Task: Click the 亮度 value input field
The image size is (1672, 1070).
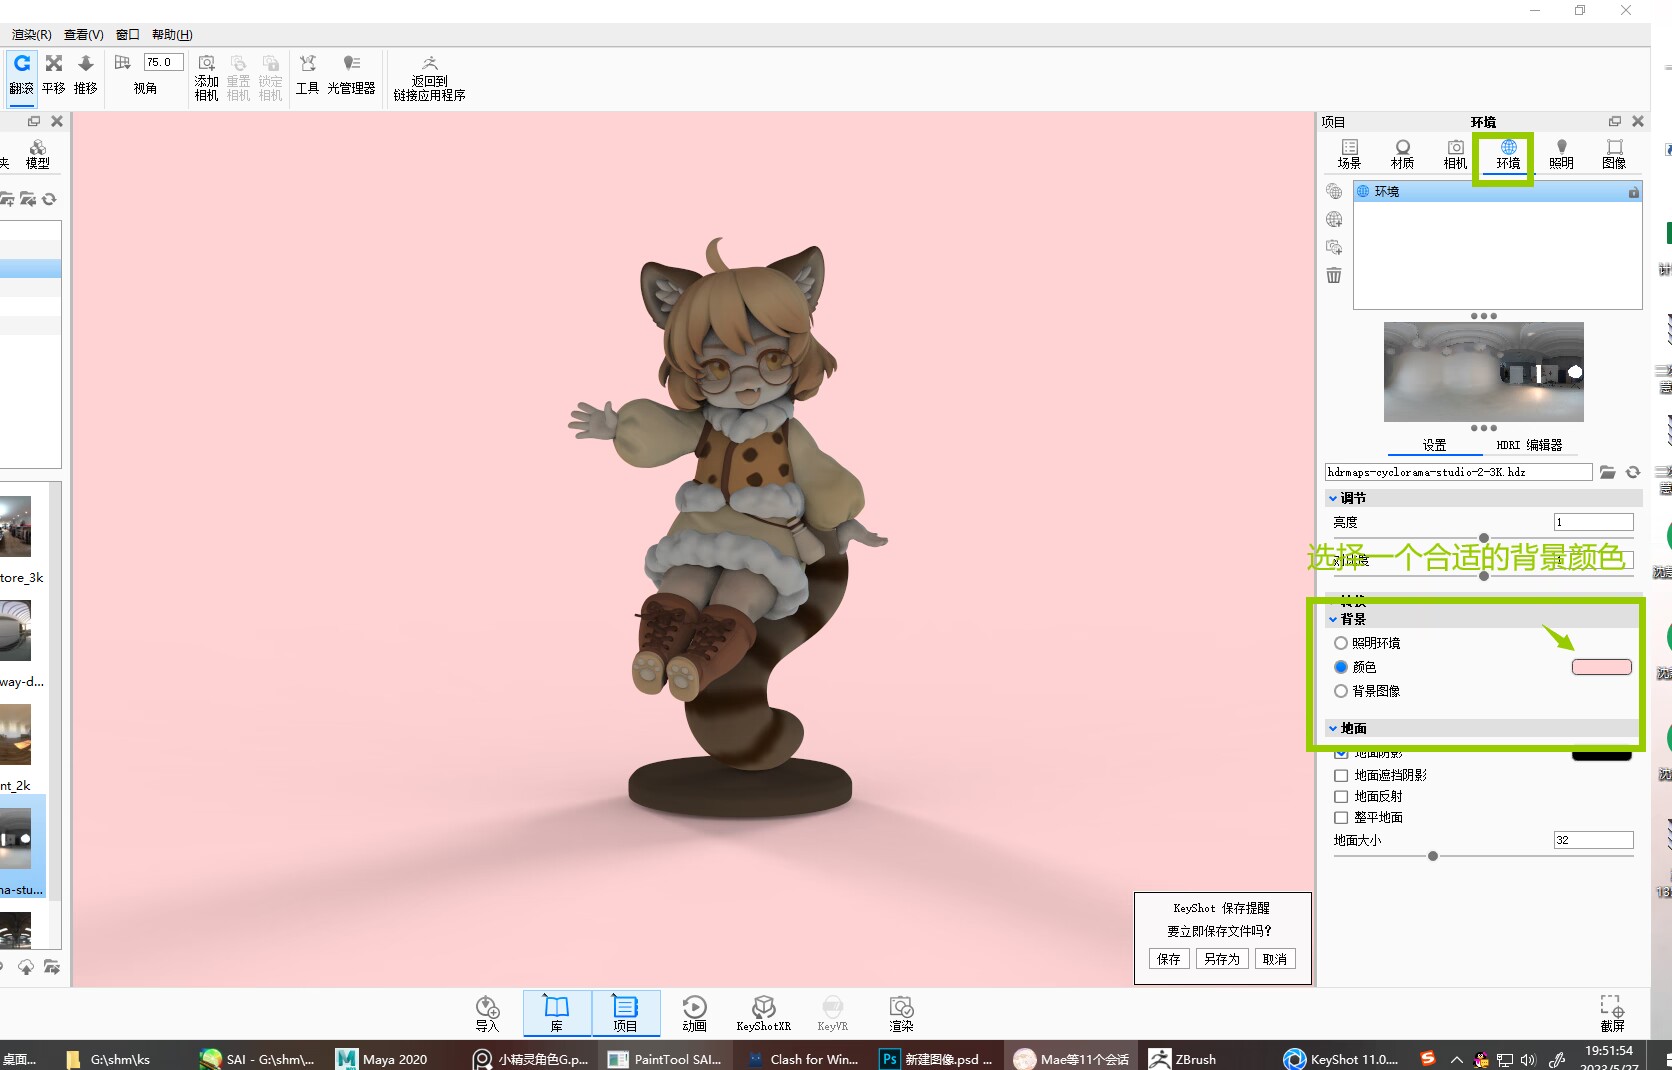Action: pyautogui.click(x=1594, y=522)
